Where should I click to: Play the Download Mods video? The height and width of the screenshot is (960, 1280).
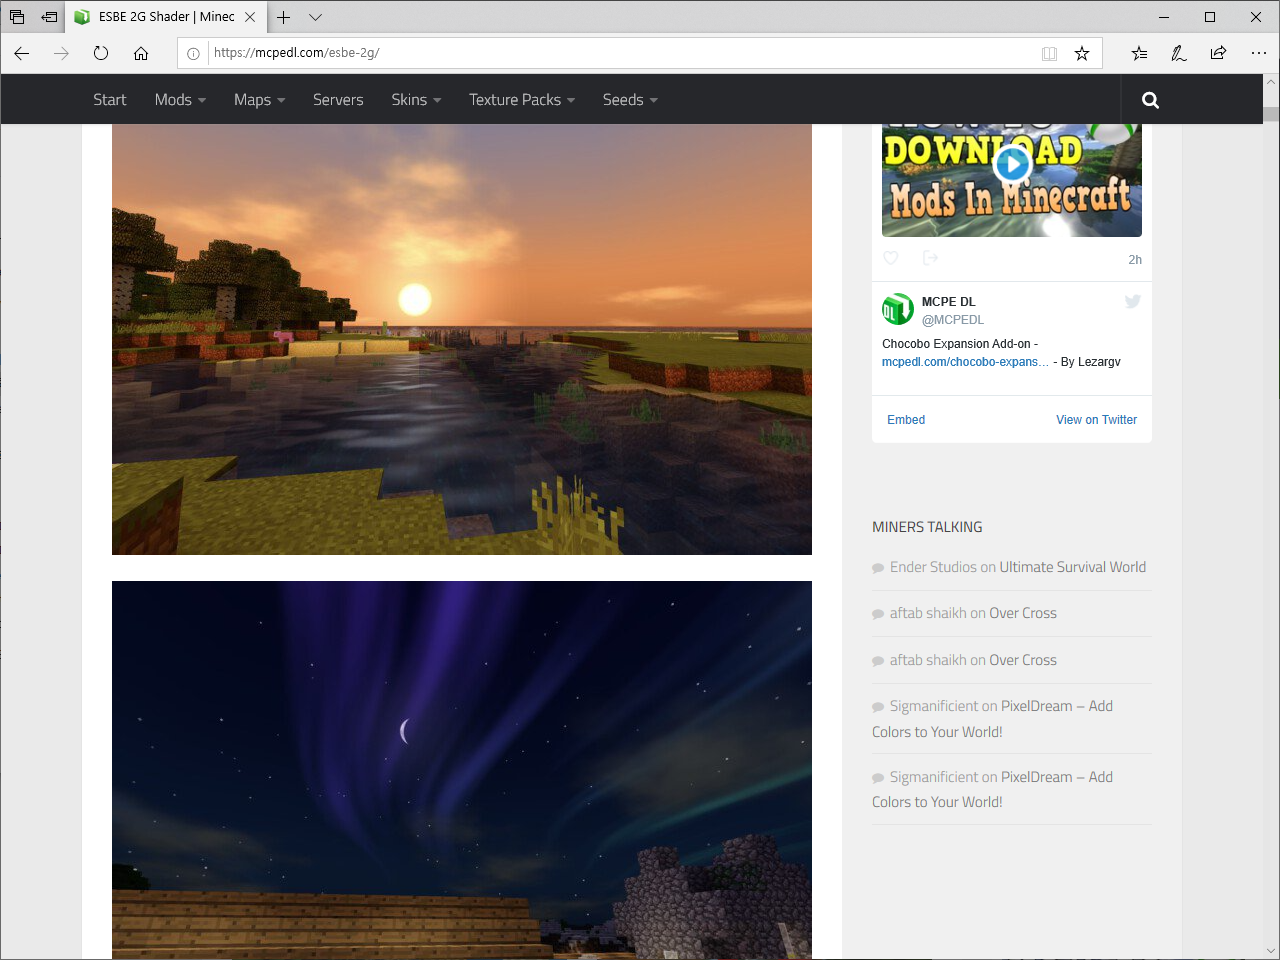(x=1012, y=164)
